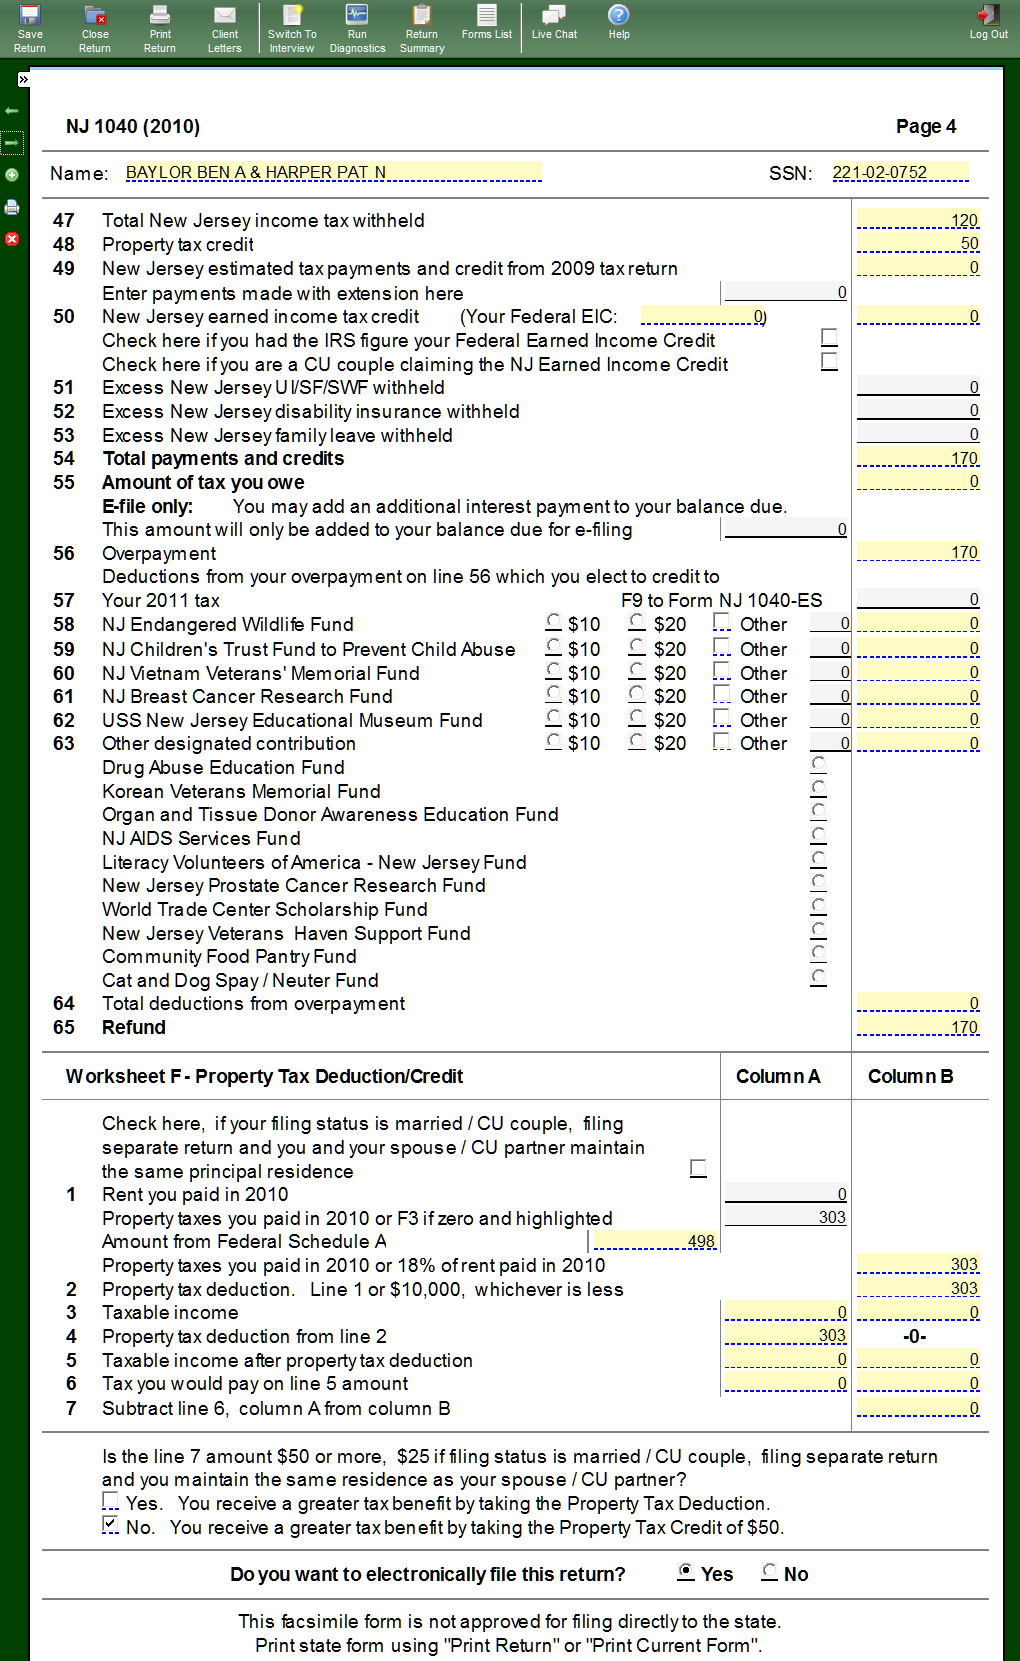Click the extension payments input field
This screenshot has height=1661, width=1020.
click(x=785, y=292)
